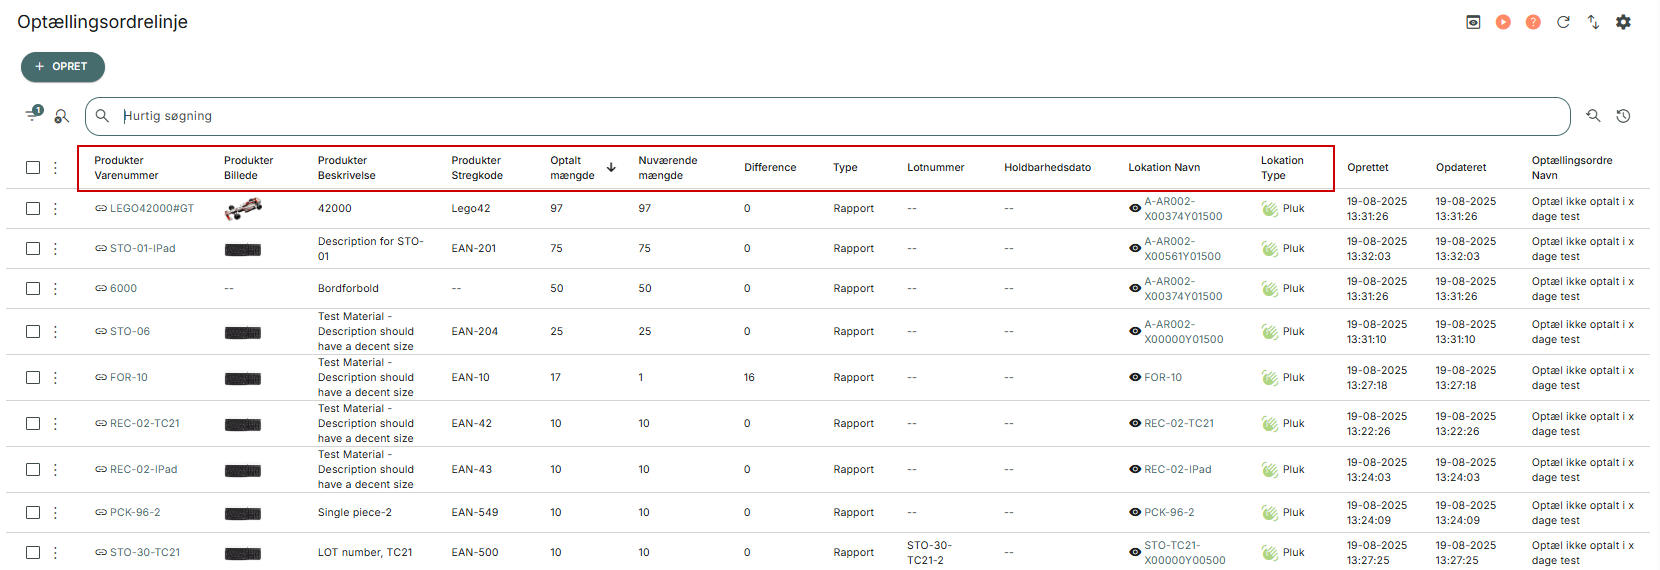Select the REC-02-TC21 row checkbox
This screenshot has width=1660, height=570.
[33, 424]
